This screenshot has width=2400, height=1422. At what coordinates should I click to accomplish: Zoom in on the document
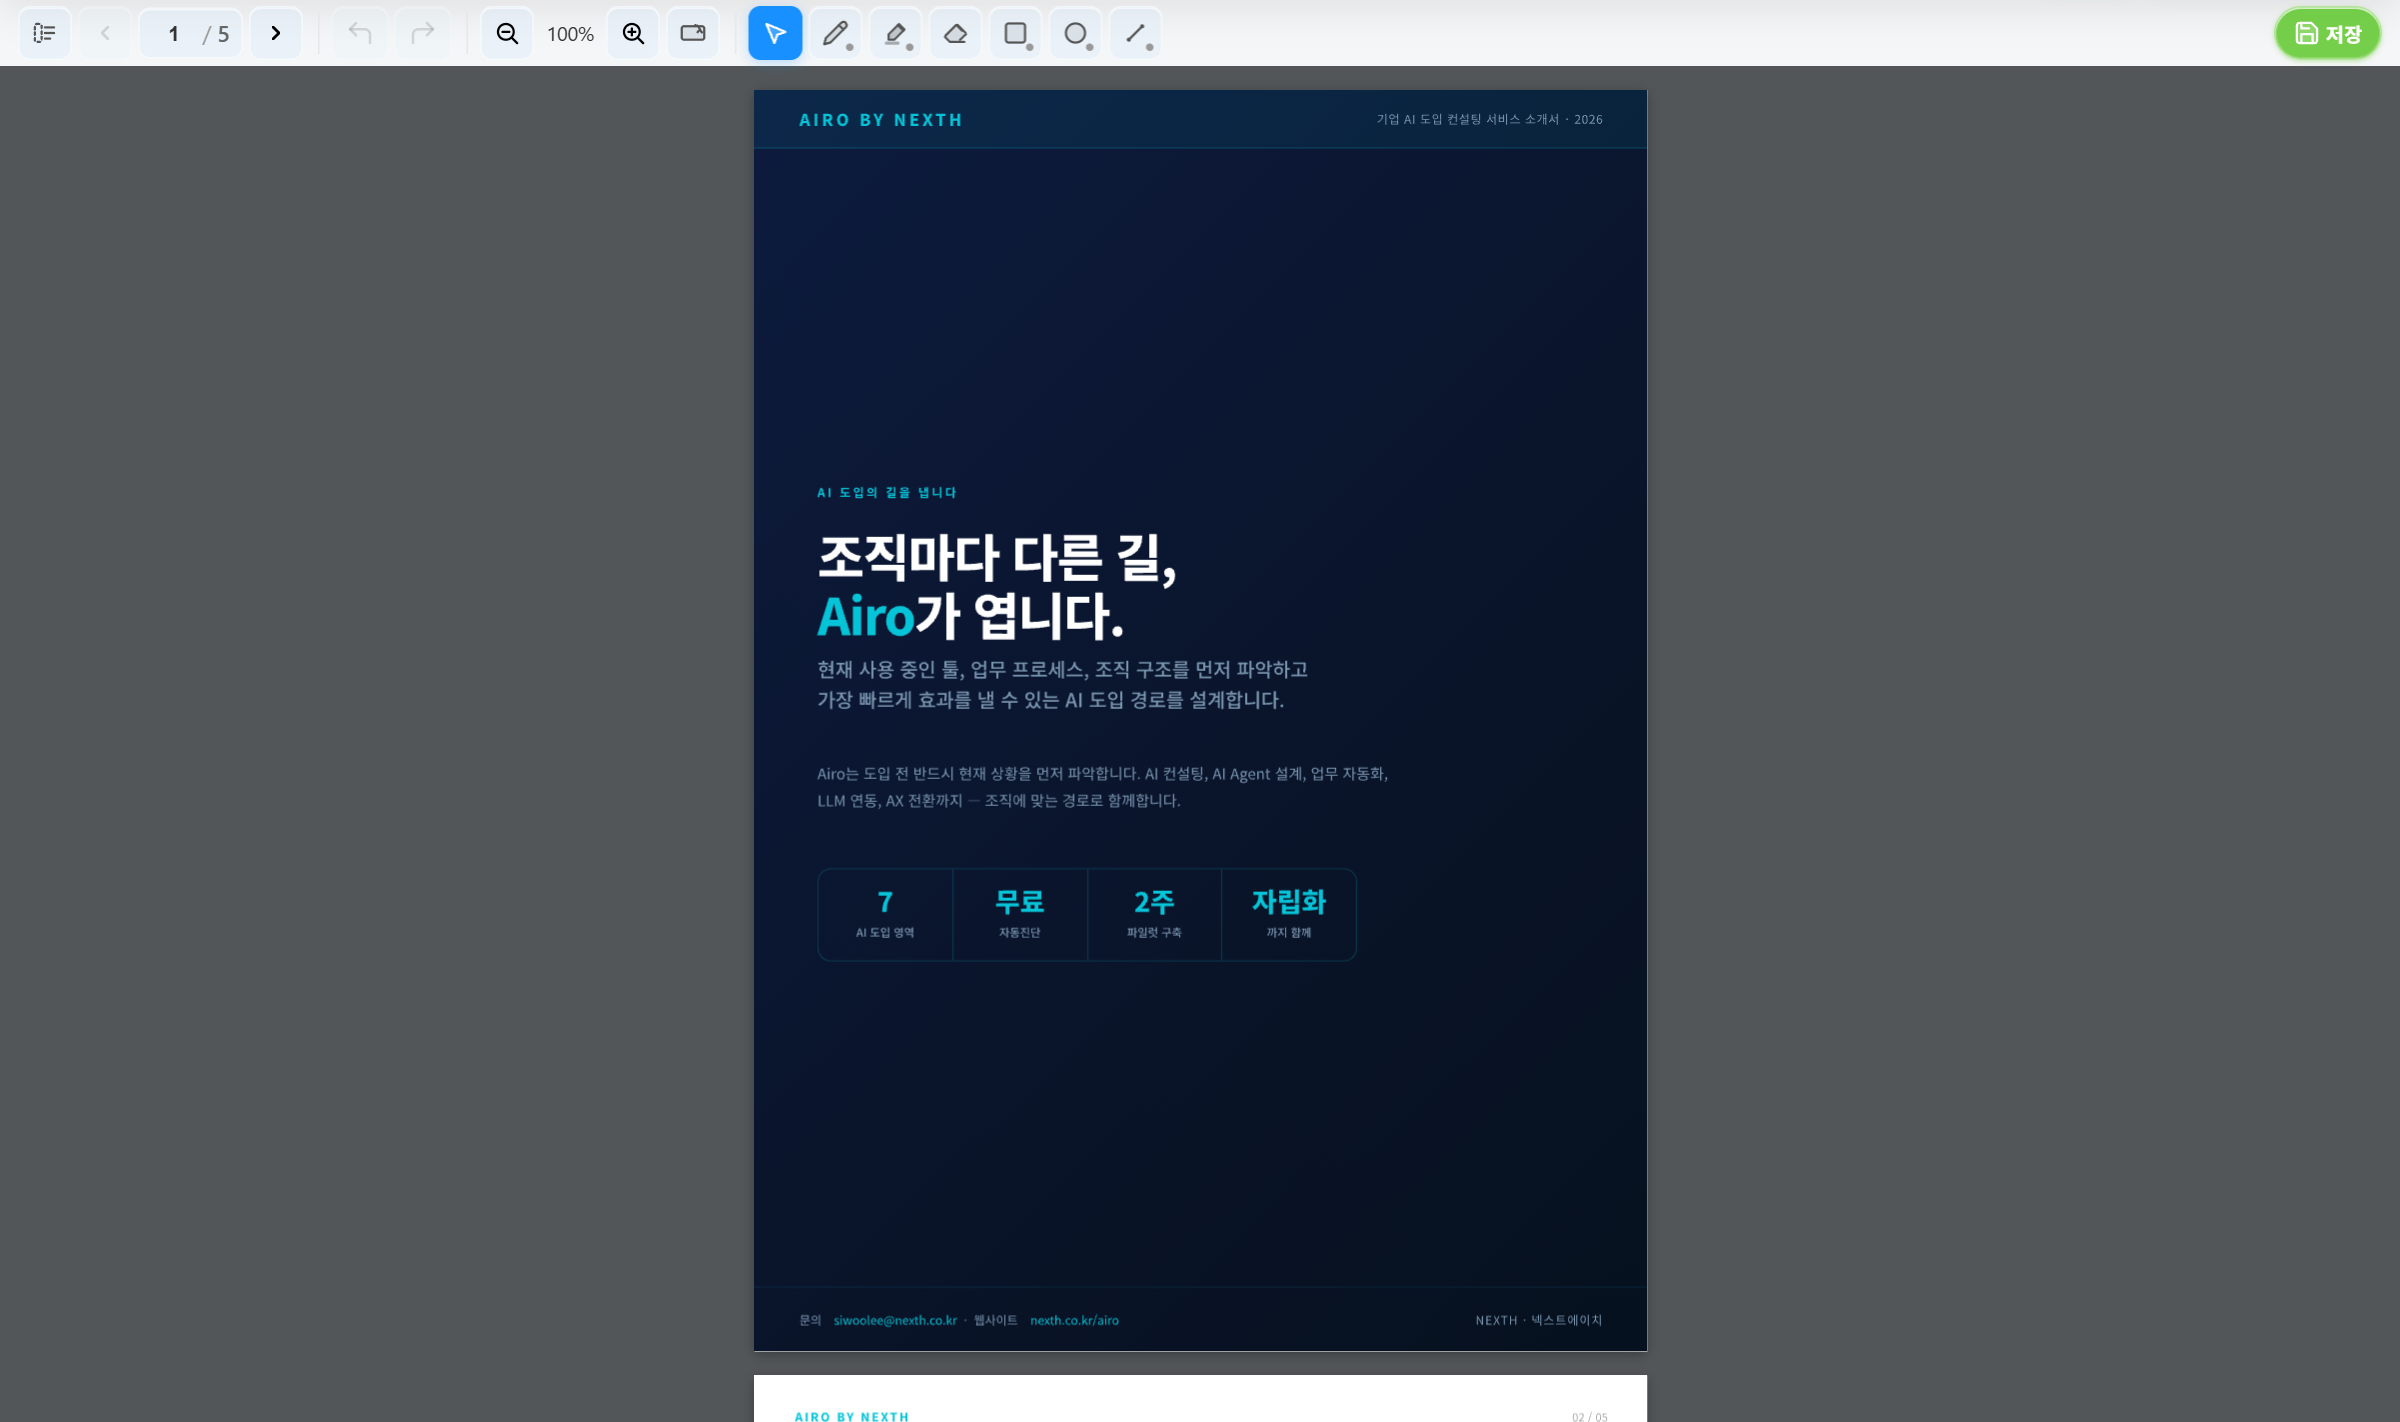pyautogui.click(x=633, y=33)
